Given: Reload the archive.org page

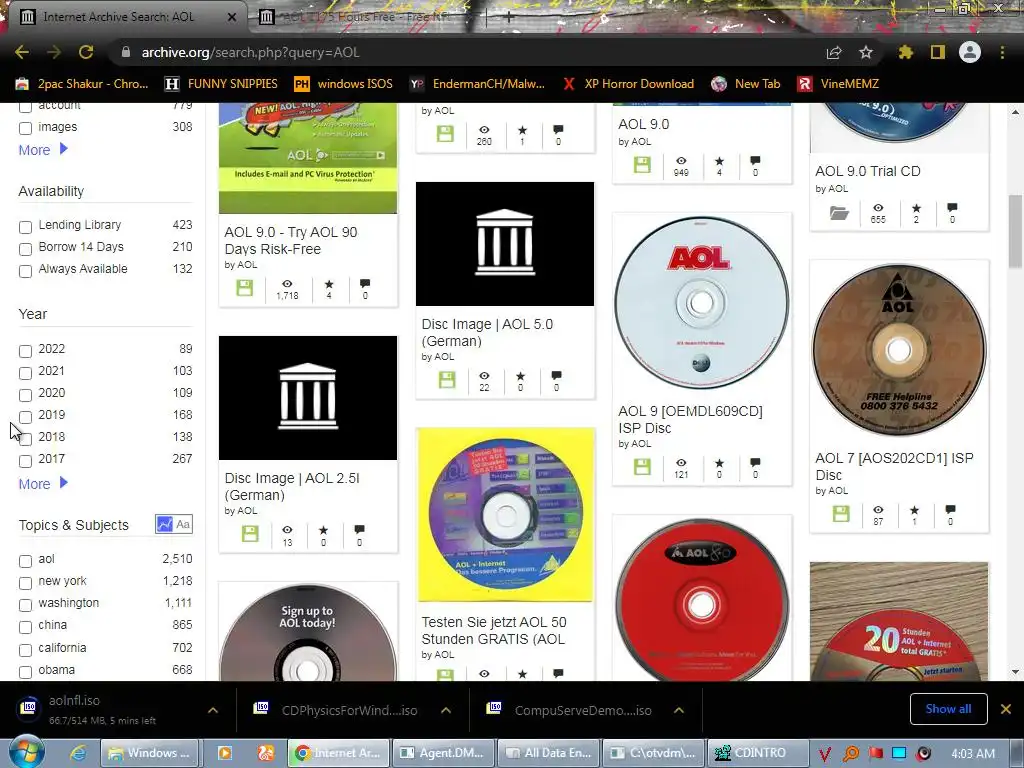Looking at the screenshot, I should (x=86, y=52).
